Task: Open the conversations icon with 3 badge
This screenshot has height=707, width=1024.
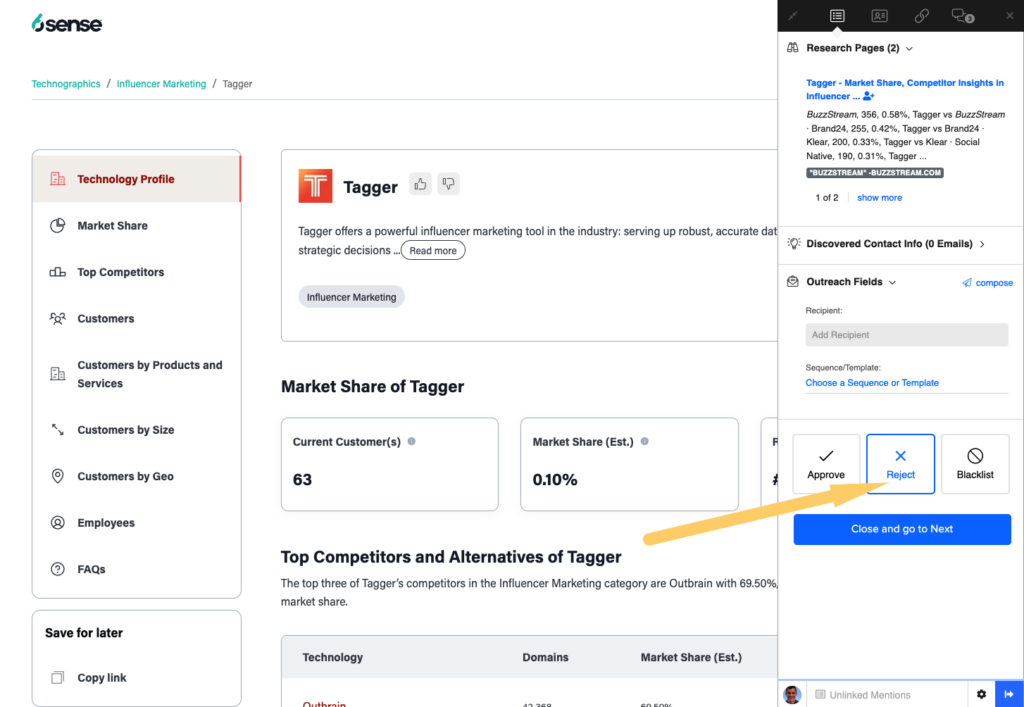Action: point(962,16)
